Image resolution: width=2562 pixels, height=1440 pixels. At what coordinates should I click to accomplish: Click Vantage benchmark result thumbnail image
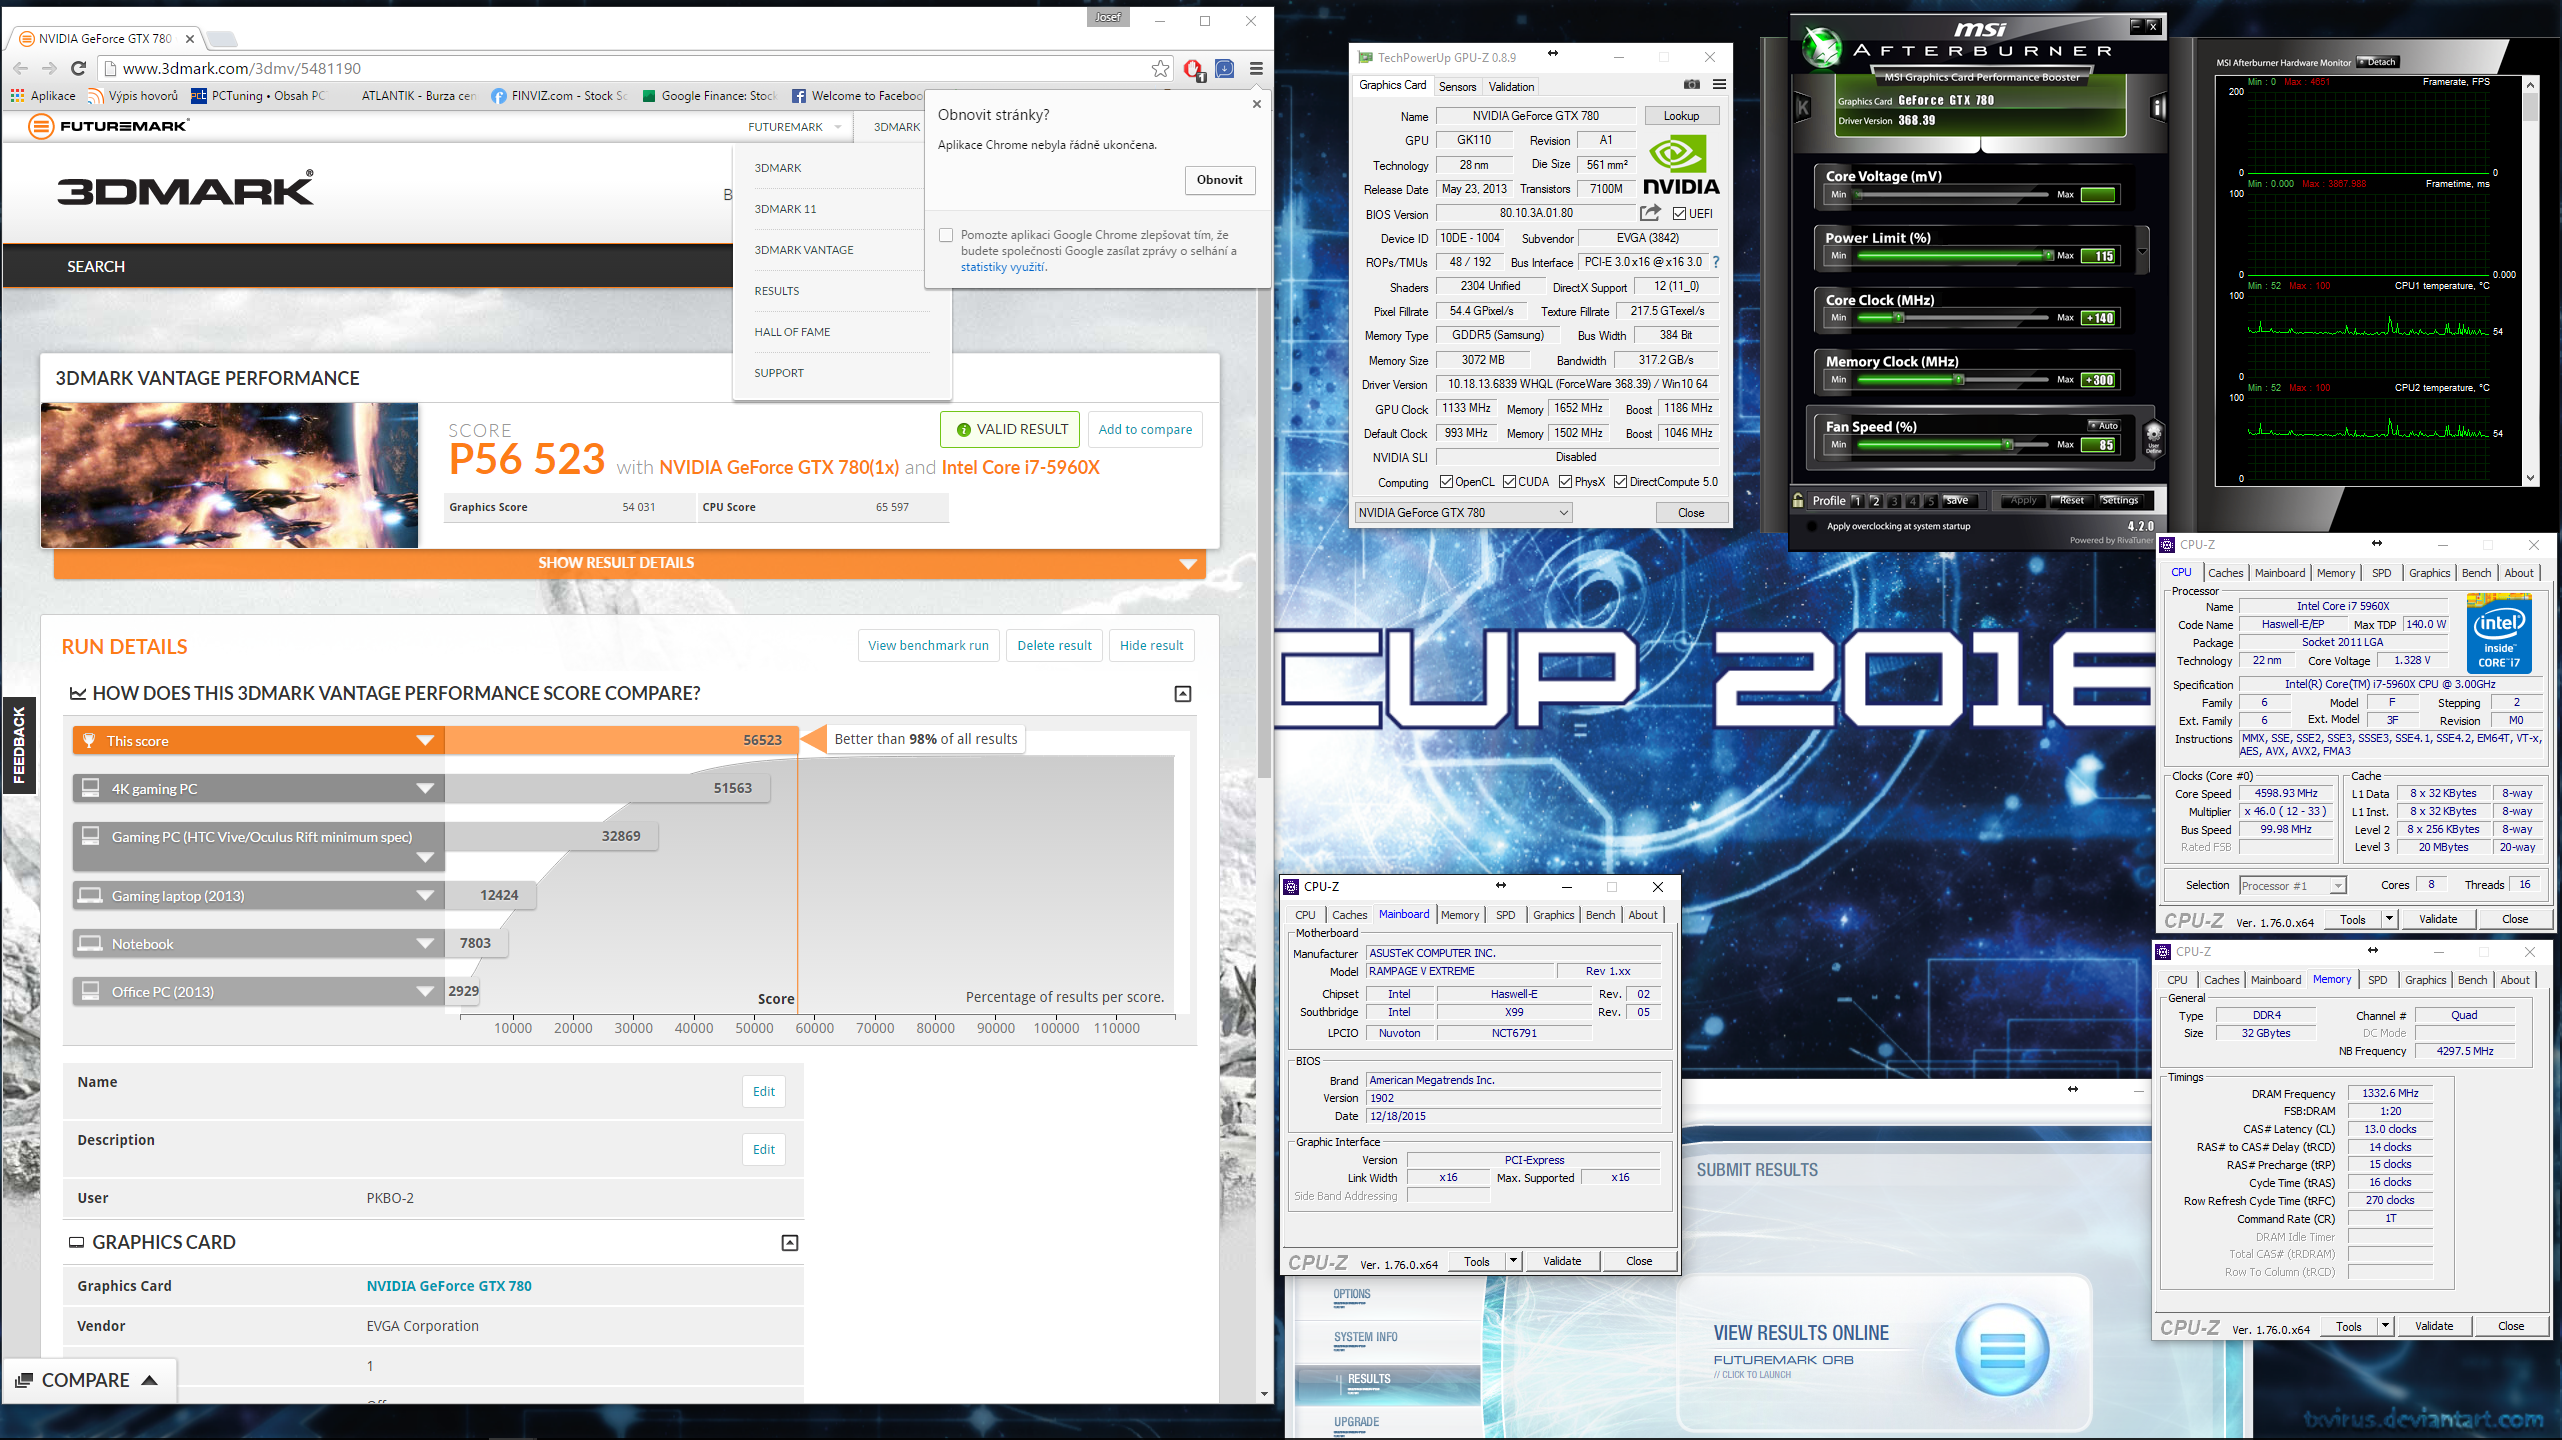click(x=229, y=475)
